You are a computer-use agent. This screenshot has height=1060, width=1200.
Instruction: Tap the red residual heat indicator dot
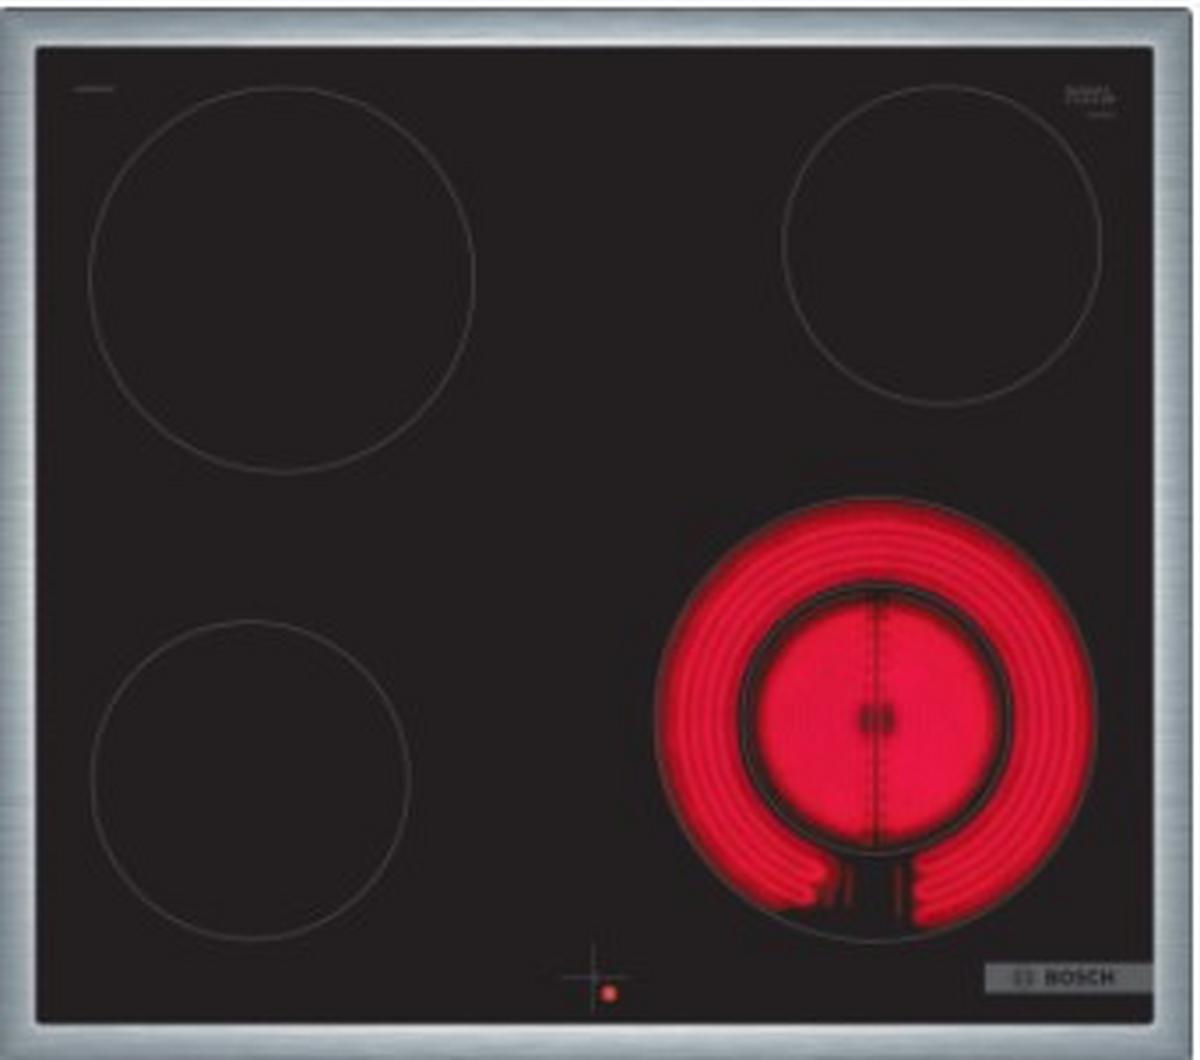608,993
